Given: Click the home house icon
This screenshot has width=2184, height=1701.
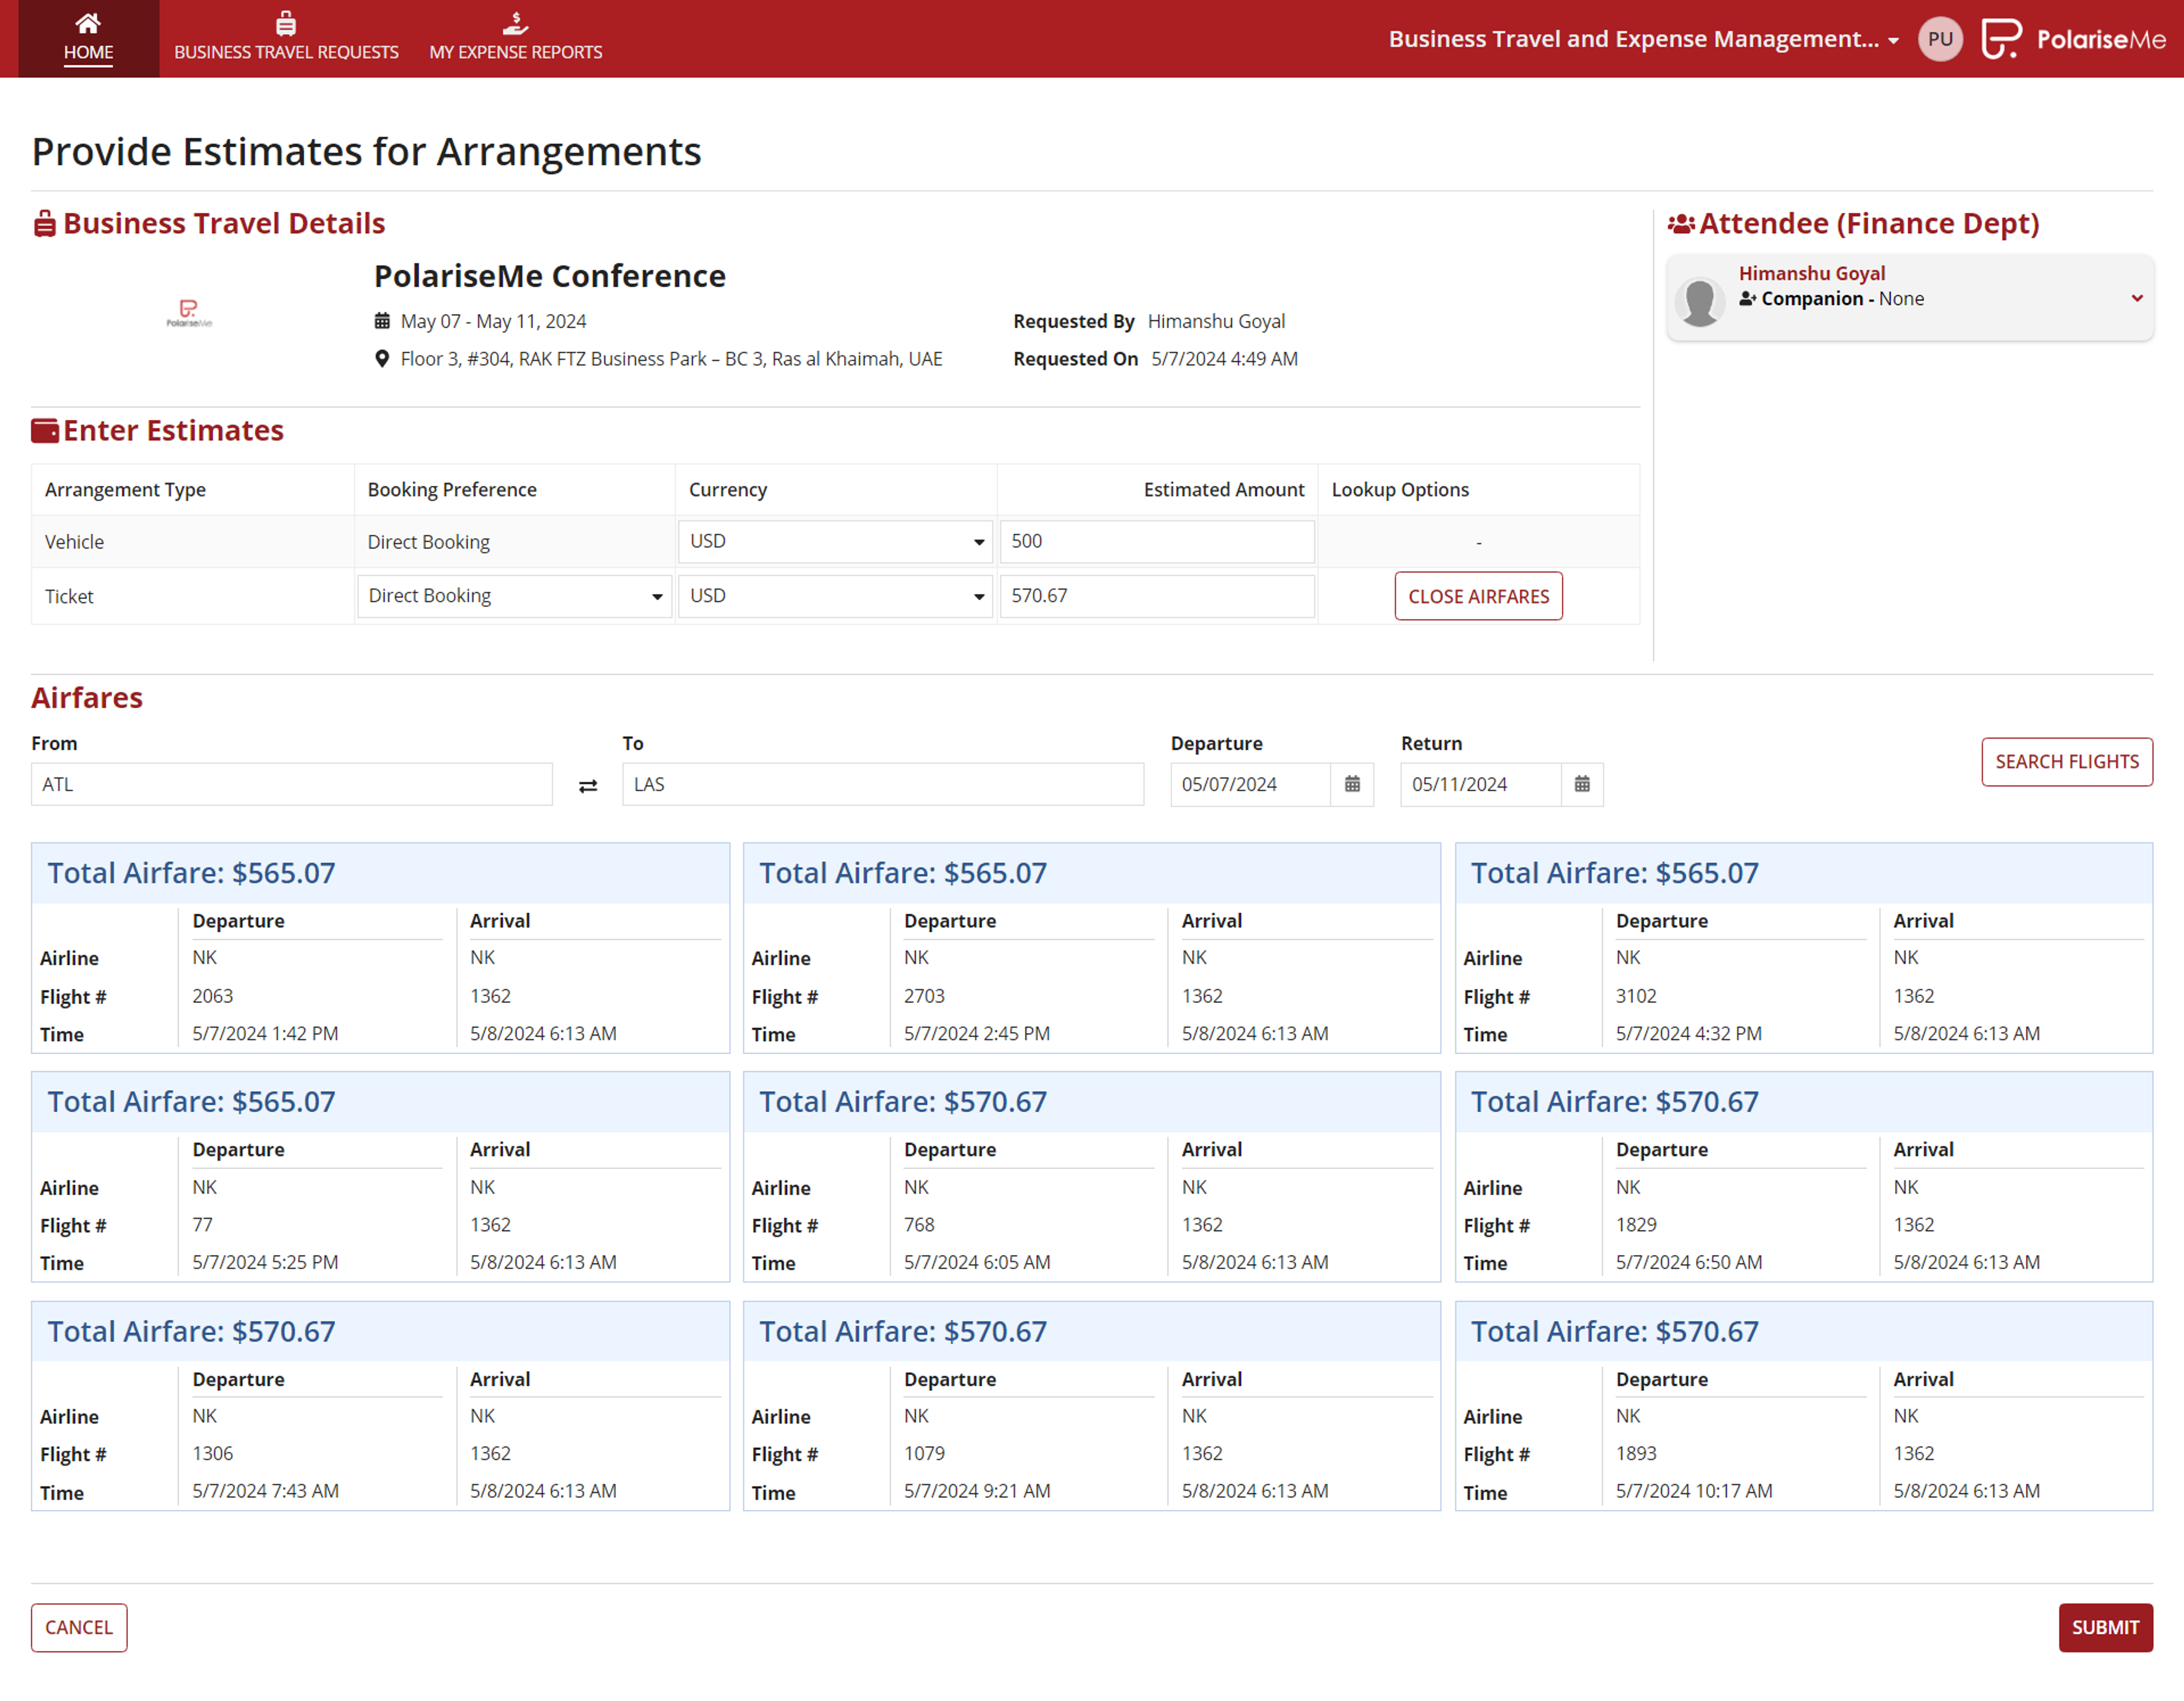Looking at the screenshot, I should tap(88, 23).
